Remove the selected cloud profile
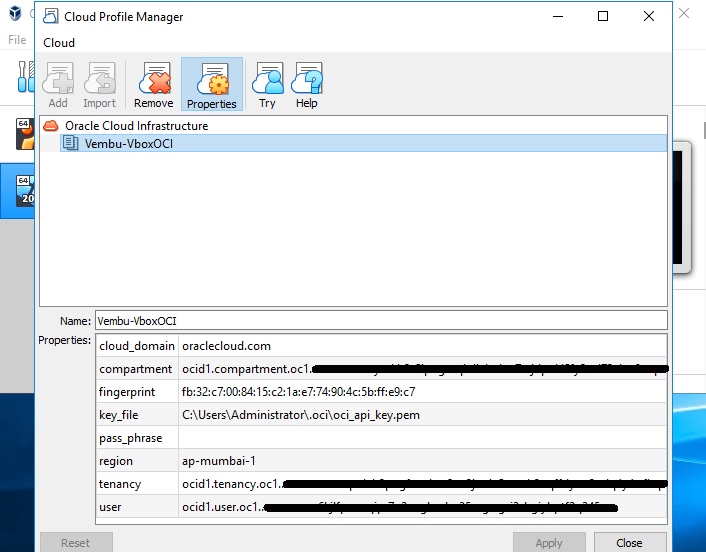This screenshot has height=552, width=706. 154,84
